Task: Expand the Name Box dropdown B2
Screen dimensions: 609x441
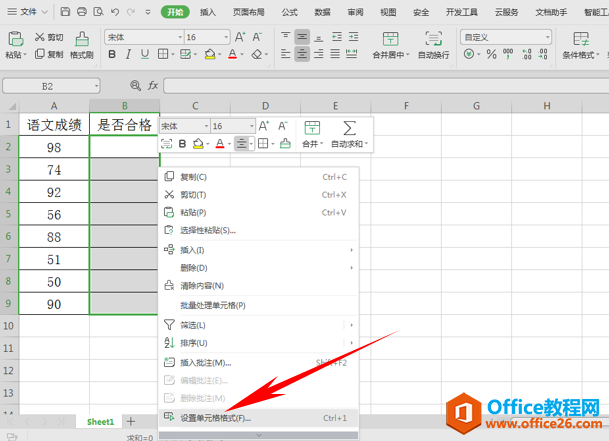Action: (x=96, y=86)
